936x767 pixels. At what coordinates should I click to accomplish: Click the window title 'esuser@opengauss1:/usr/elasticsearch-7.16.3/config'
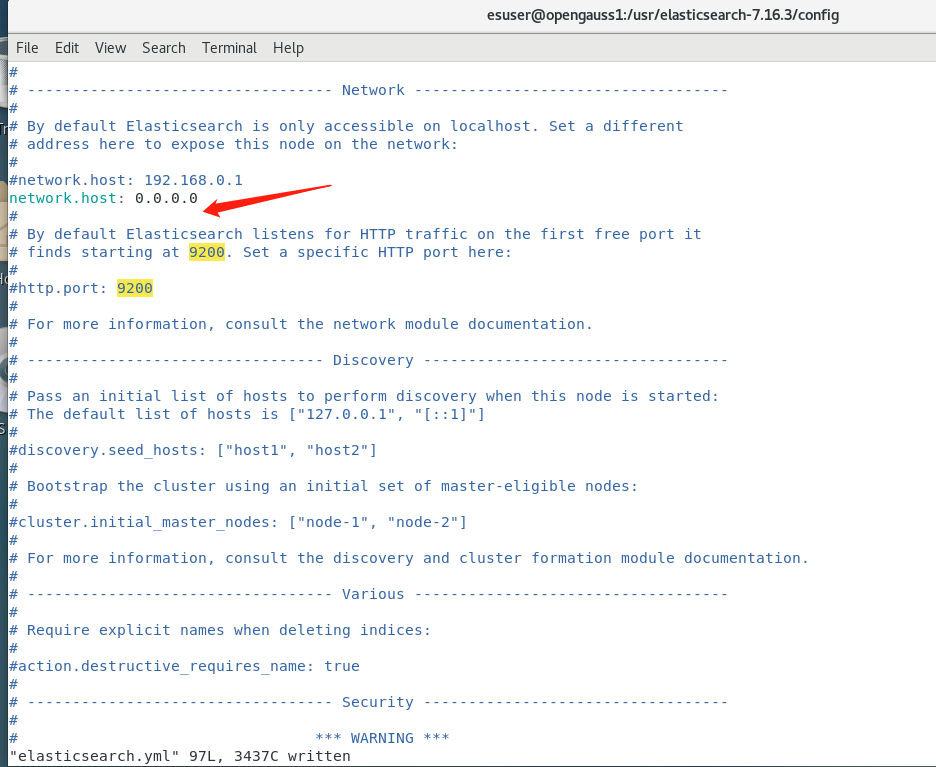[663, 15]
